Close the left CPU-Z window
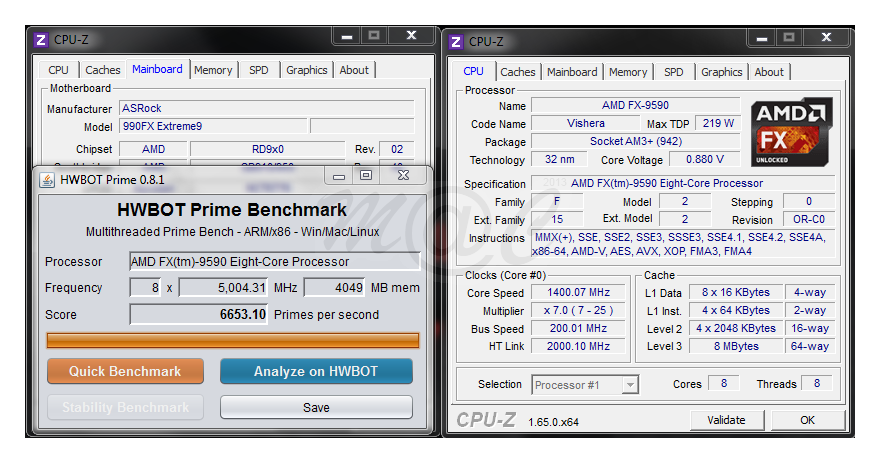The height and width of the screenshot is (463, 880). point(411,36)
